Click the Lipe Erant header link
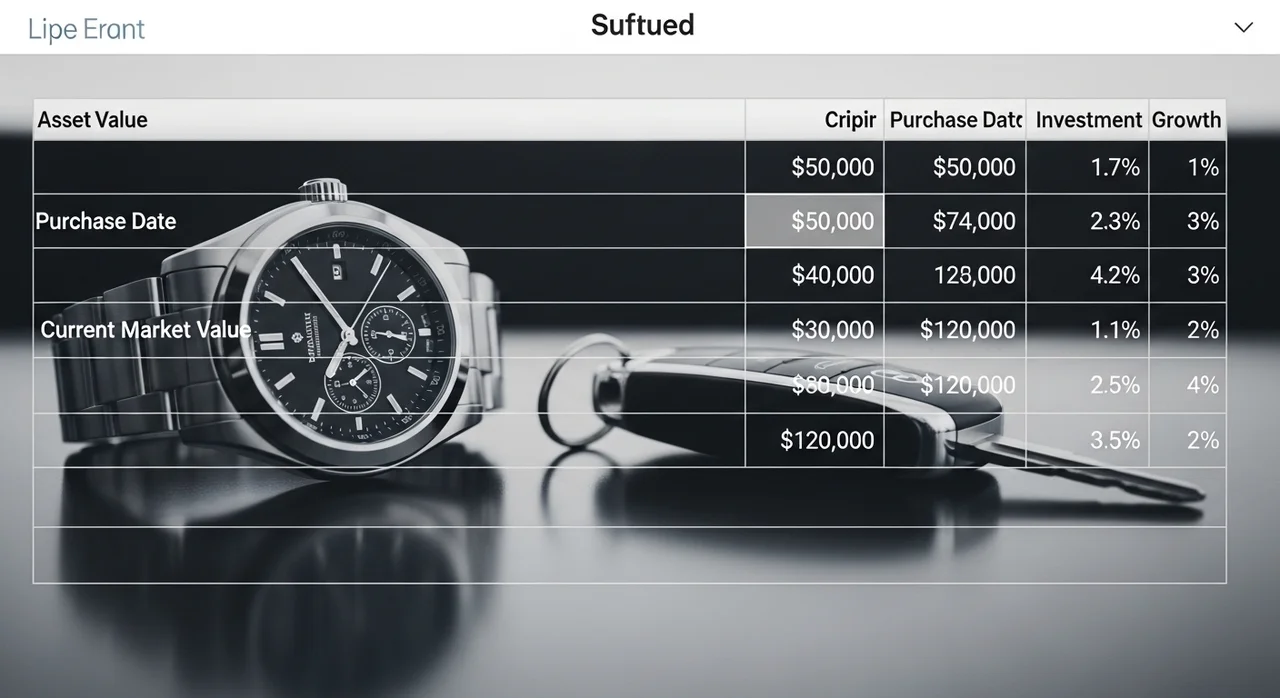This screenshot has width=1280, height=698. tap(86, 29)
